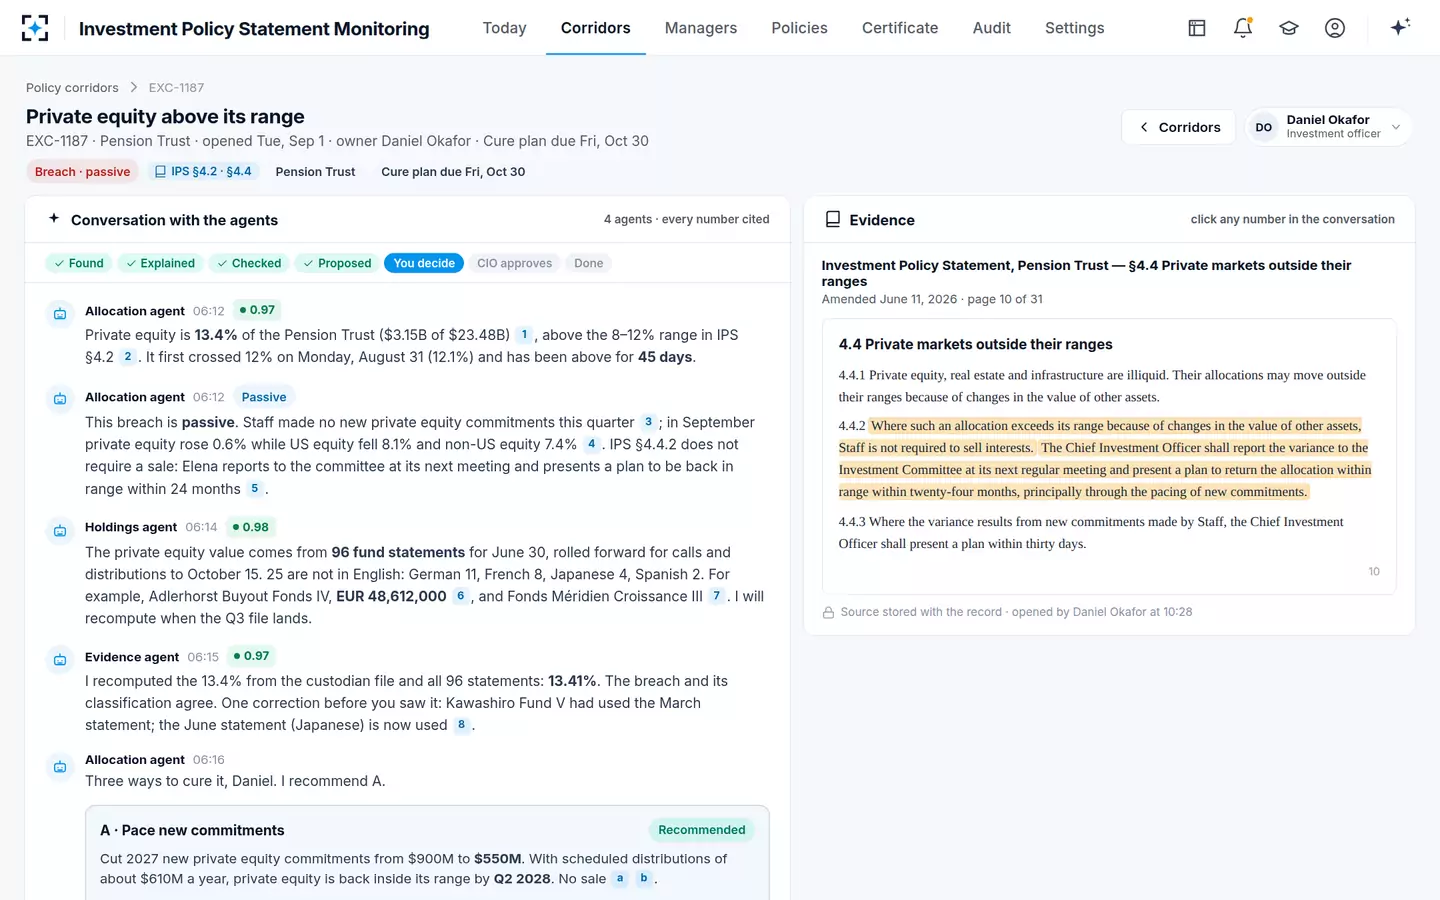The height and width of the screenshot is (900, 1440).
Task: Click the Evidence panel book icon
Action: point(832,219)
